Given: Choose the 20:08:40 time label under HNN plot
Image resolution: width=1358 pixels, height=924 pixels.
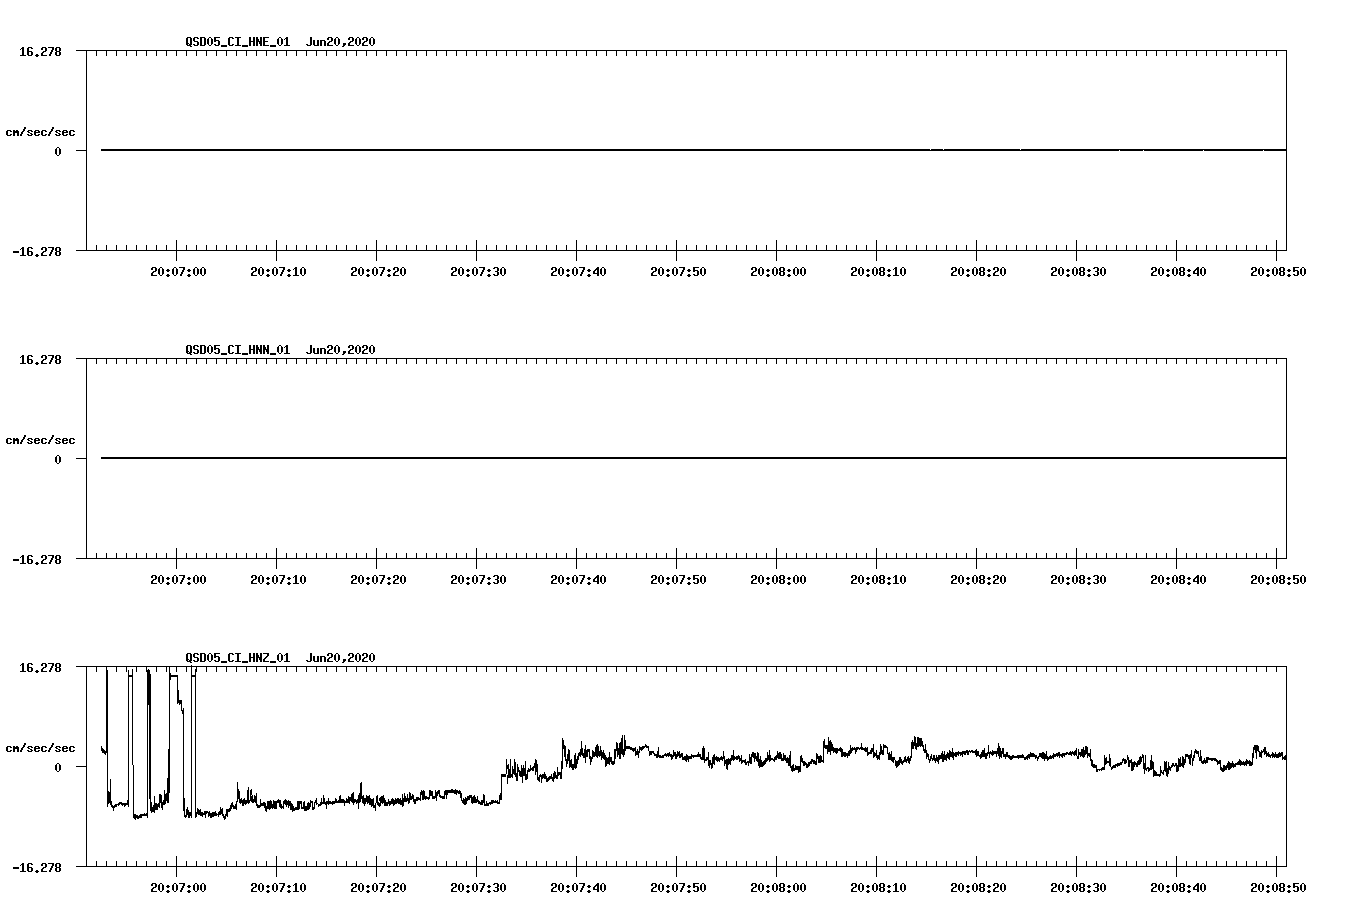Looking at the screenshot, I should pyautogui.click(x=1178, y=580).
